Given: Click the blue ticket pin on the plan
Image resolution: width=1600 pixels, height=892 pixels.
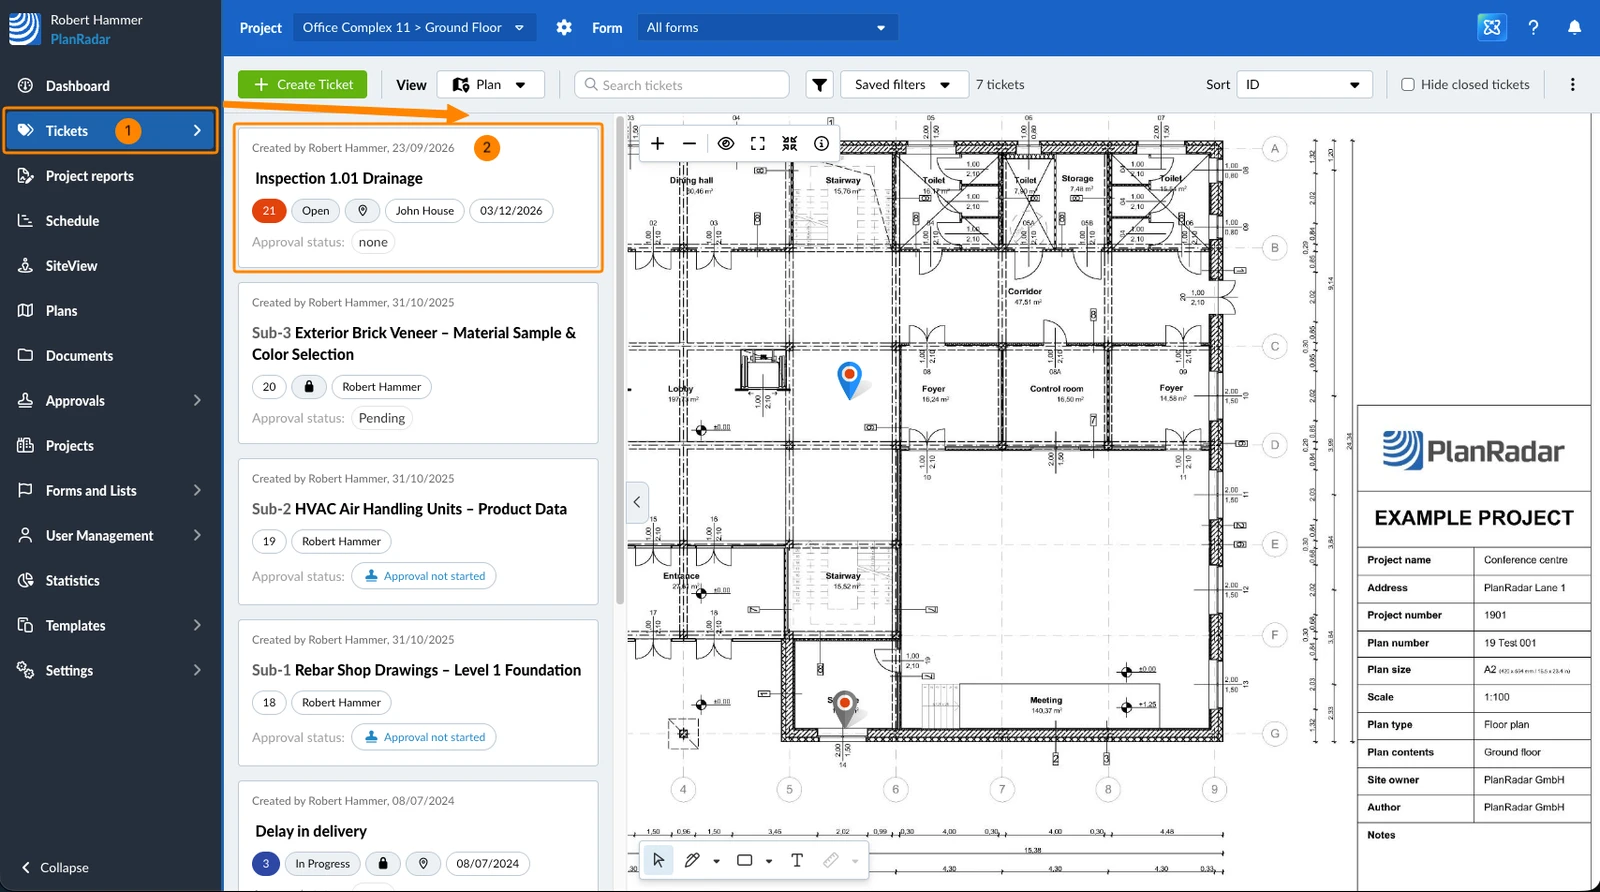Looking at the screenshot, I should 849,380.
